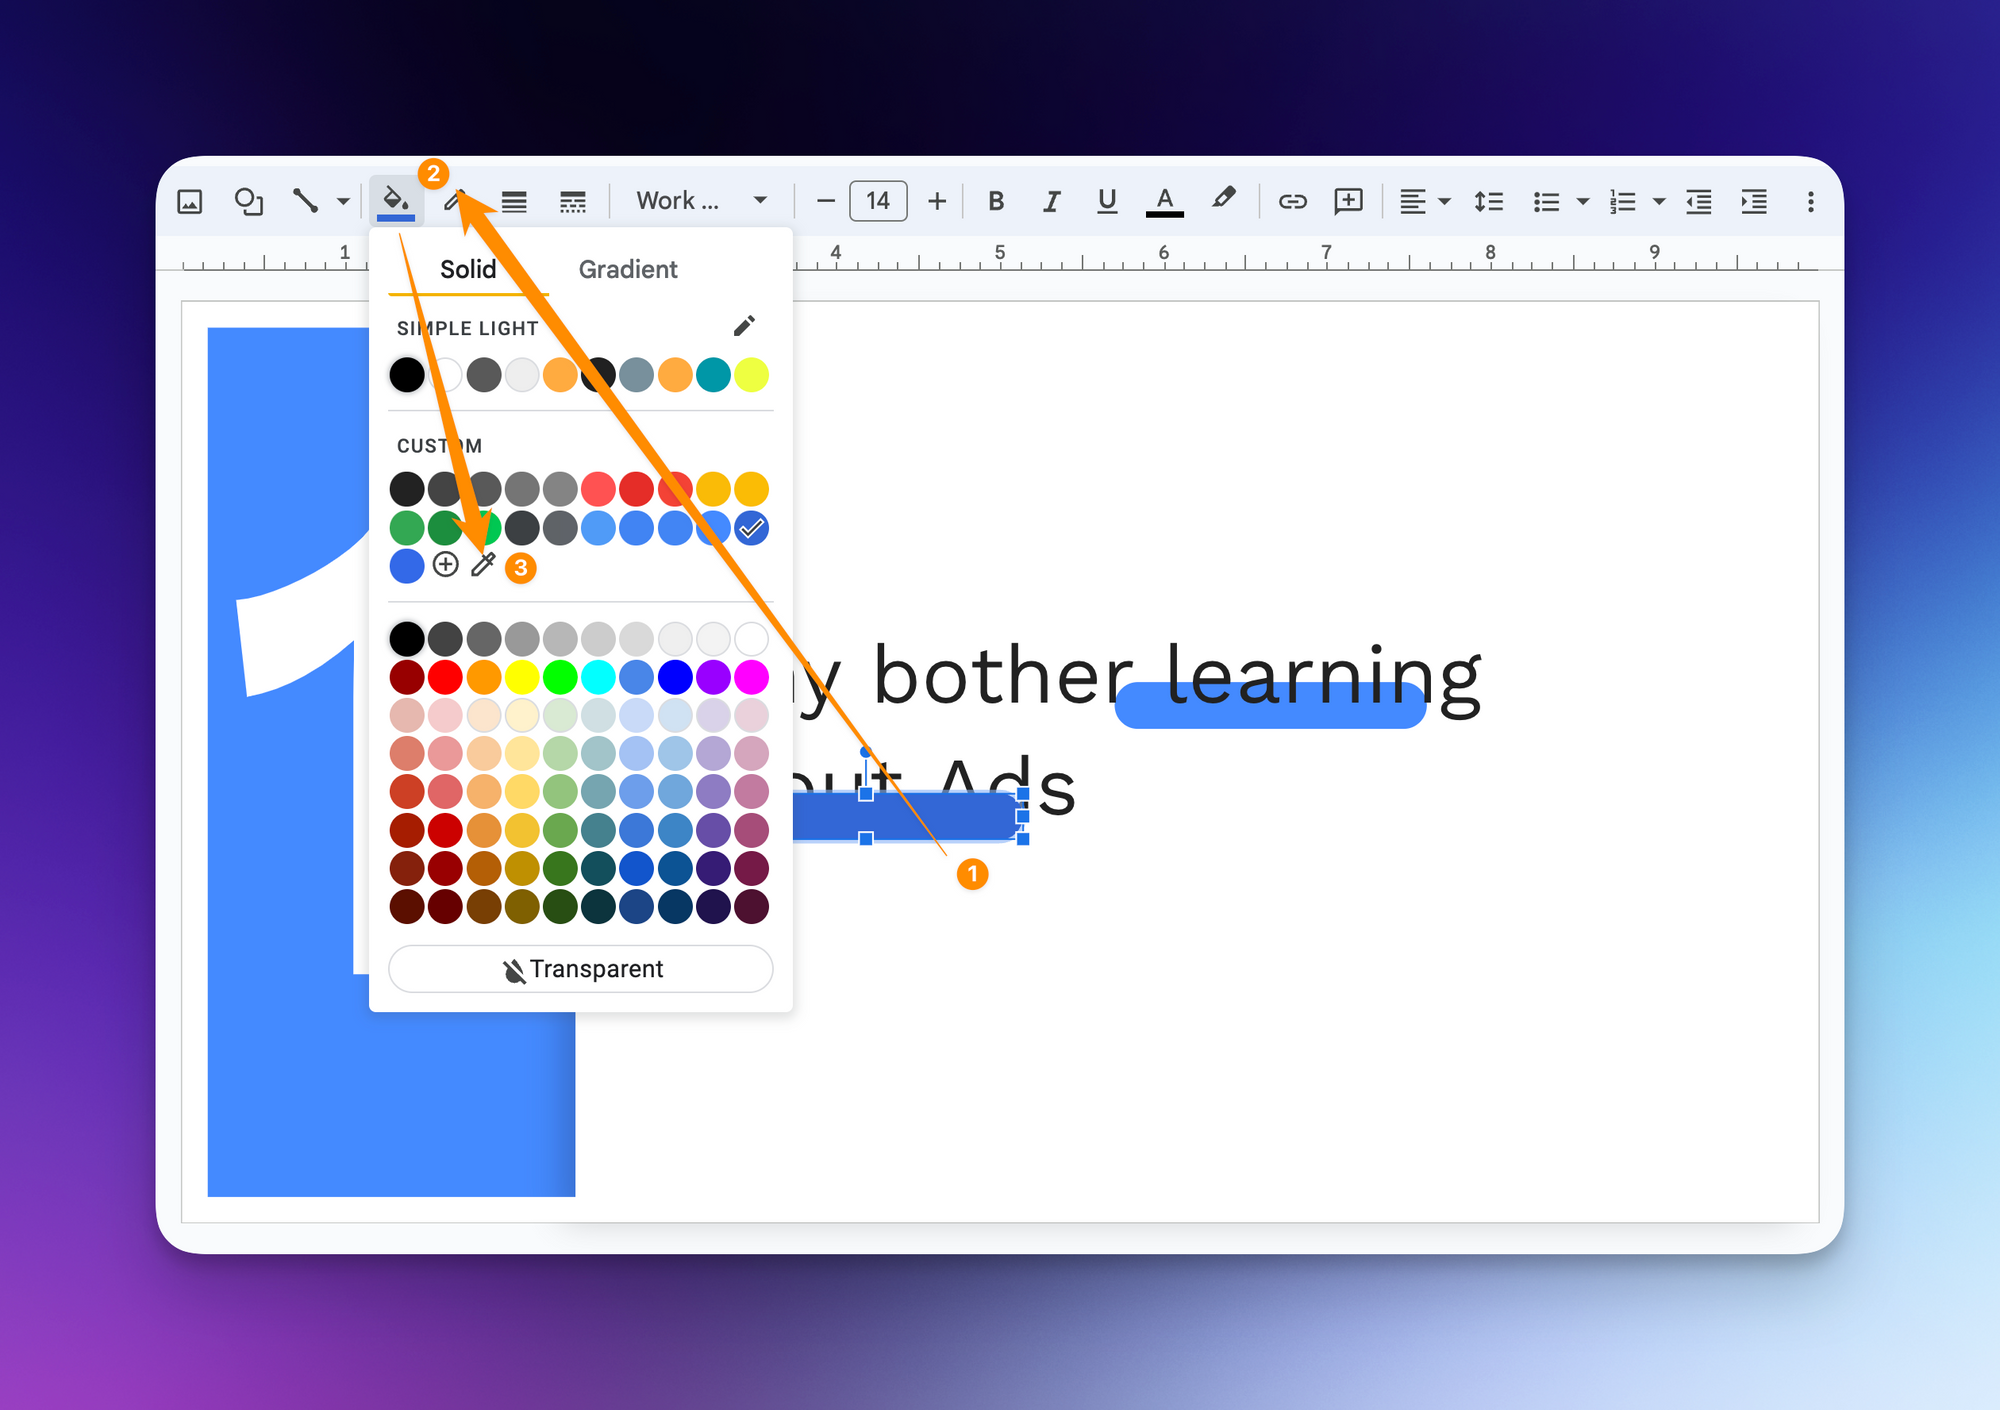This screenshot has height=1410, width=2000.
Task: Open the Work Sans font dropdown
Action: click(x=702, y=201)
